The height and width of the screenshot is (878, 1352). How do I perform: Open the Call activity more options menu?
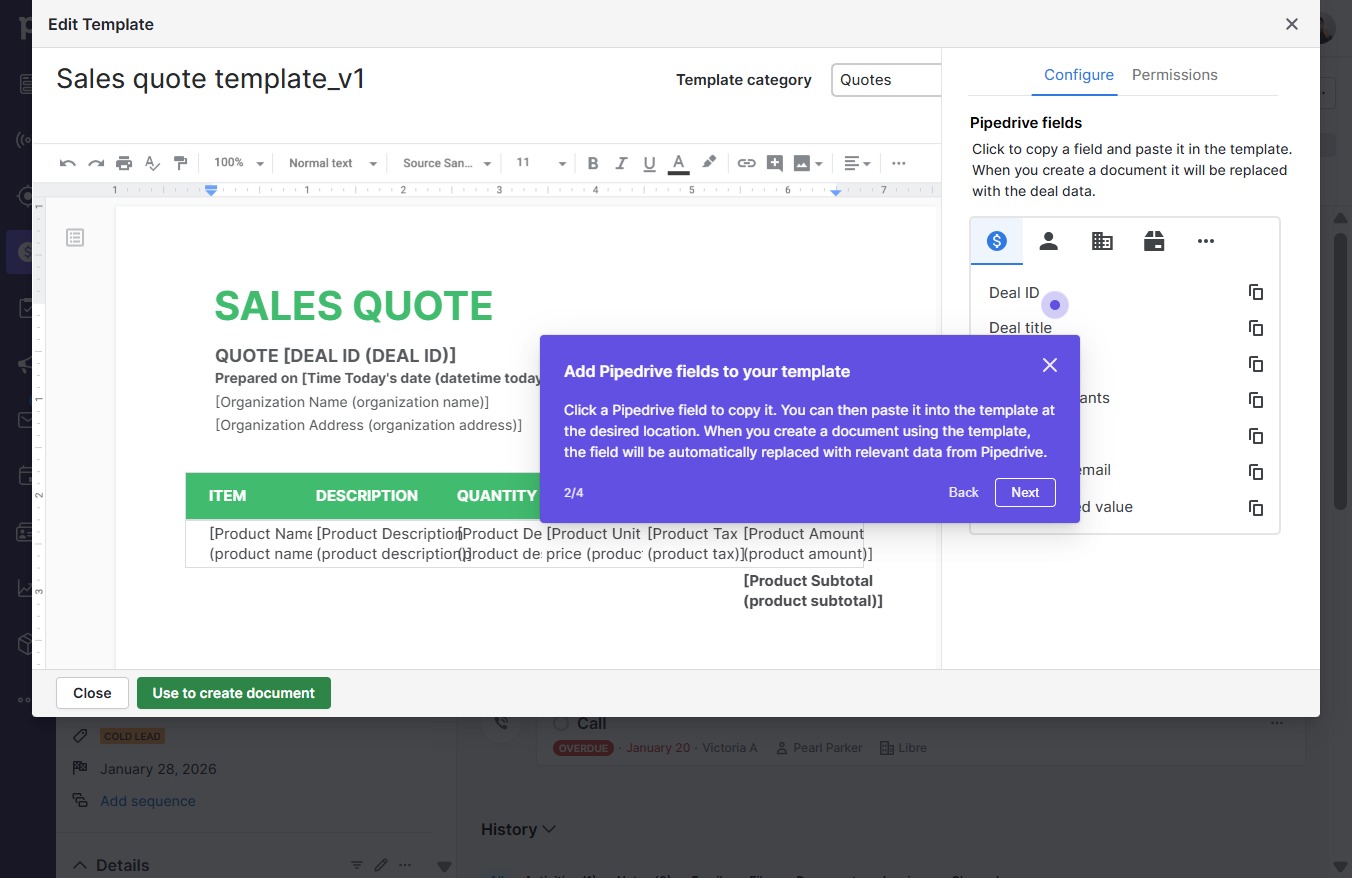click(1277, 723)
